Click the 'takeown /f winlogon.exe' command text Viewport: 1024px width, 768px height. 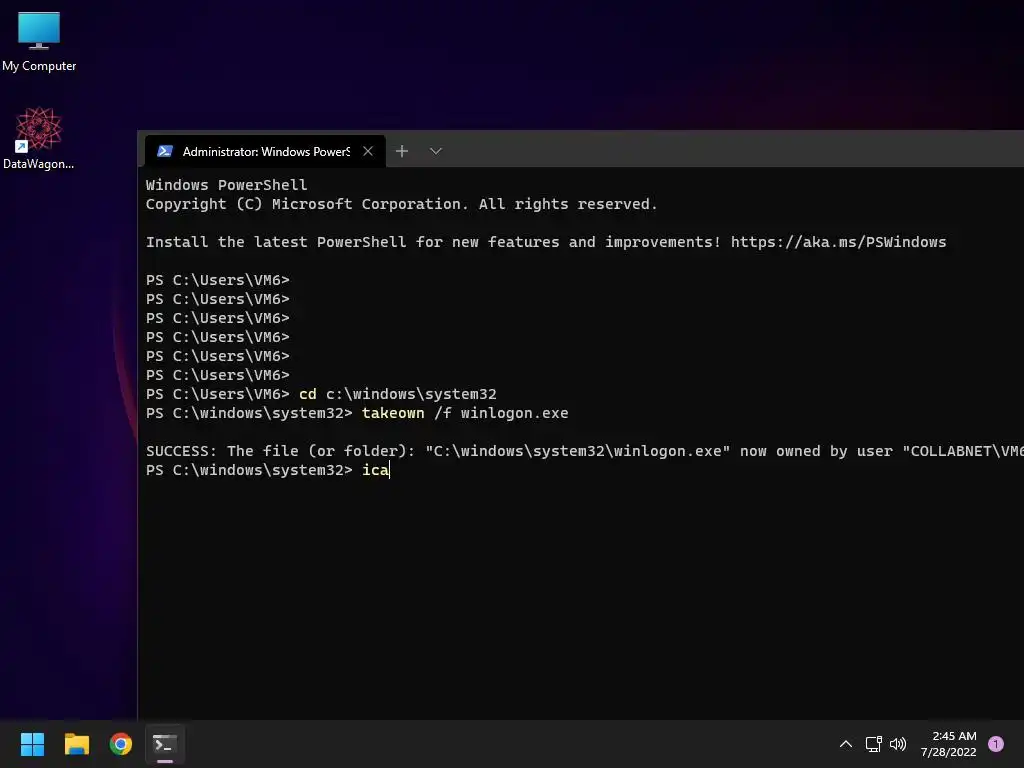point(465,413)
